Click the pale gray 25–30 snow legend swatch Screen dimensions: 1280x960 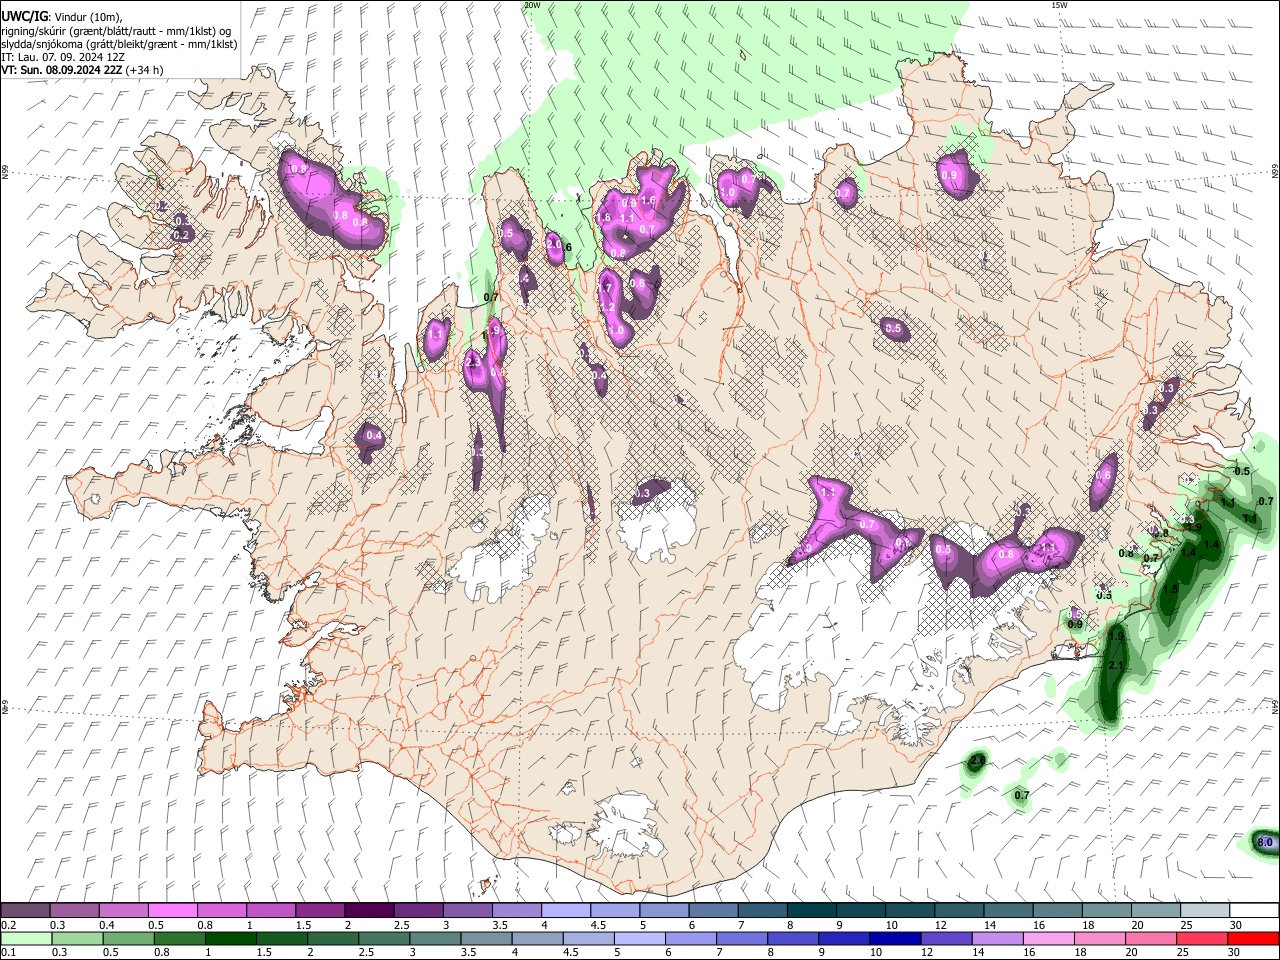pyautogui.click(x=1204, y=912)
